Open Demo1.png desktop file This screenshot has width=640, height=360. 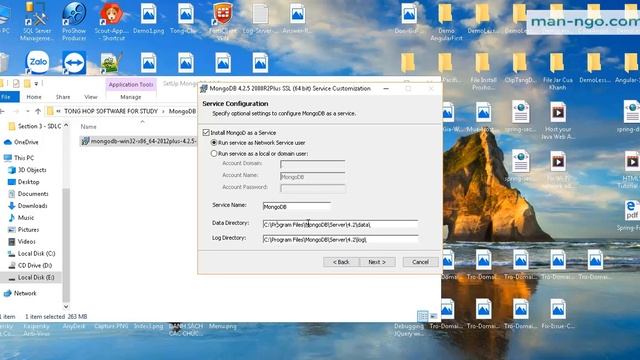click(x=149, y=18)
